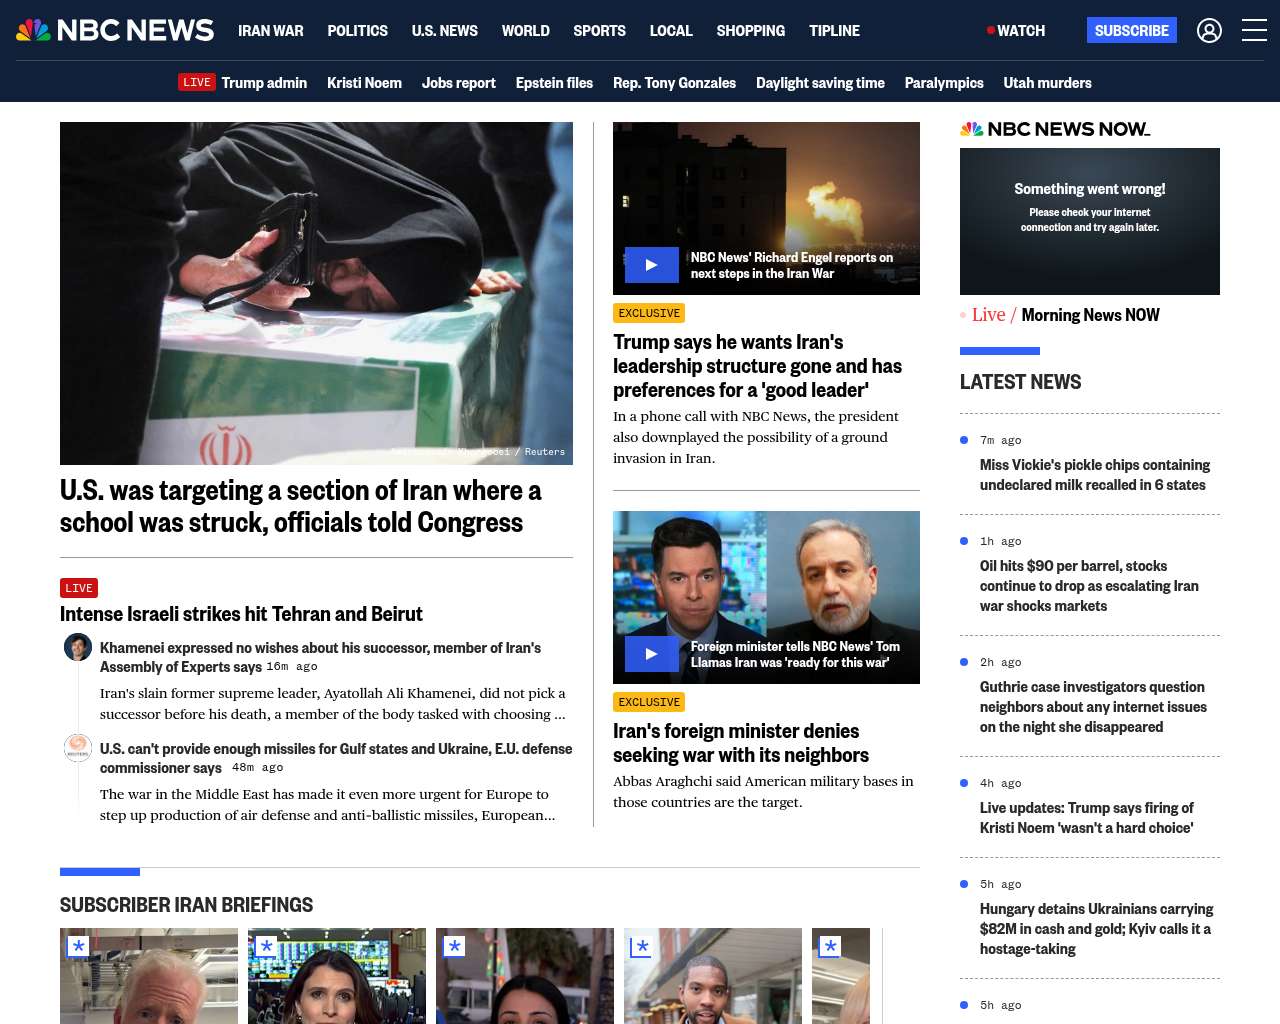Open the Kristi Noem trending topic

click(x=364, y=82)
